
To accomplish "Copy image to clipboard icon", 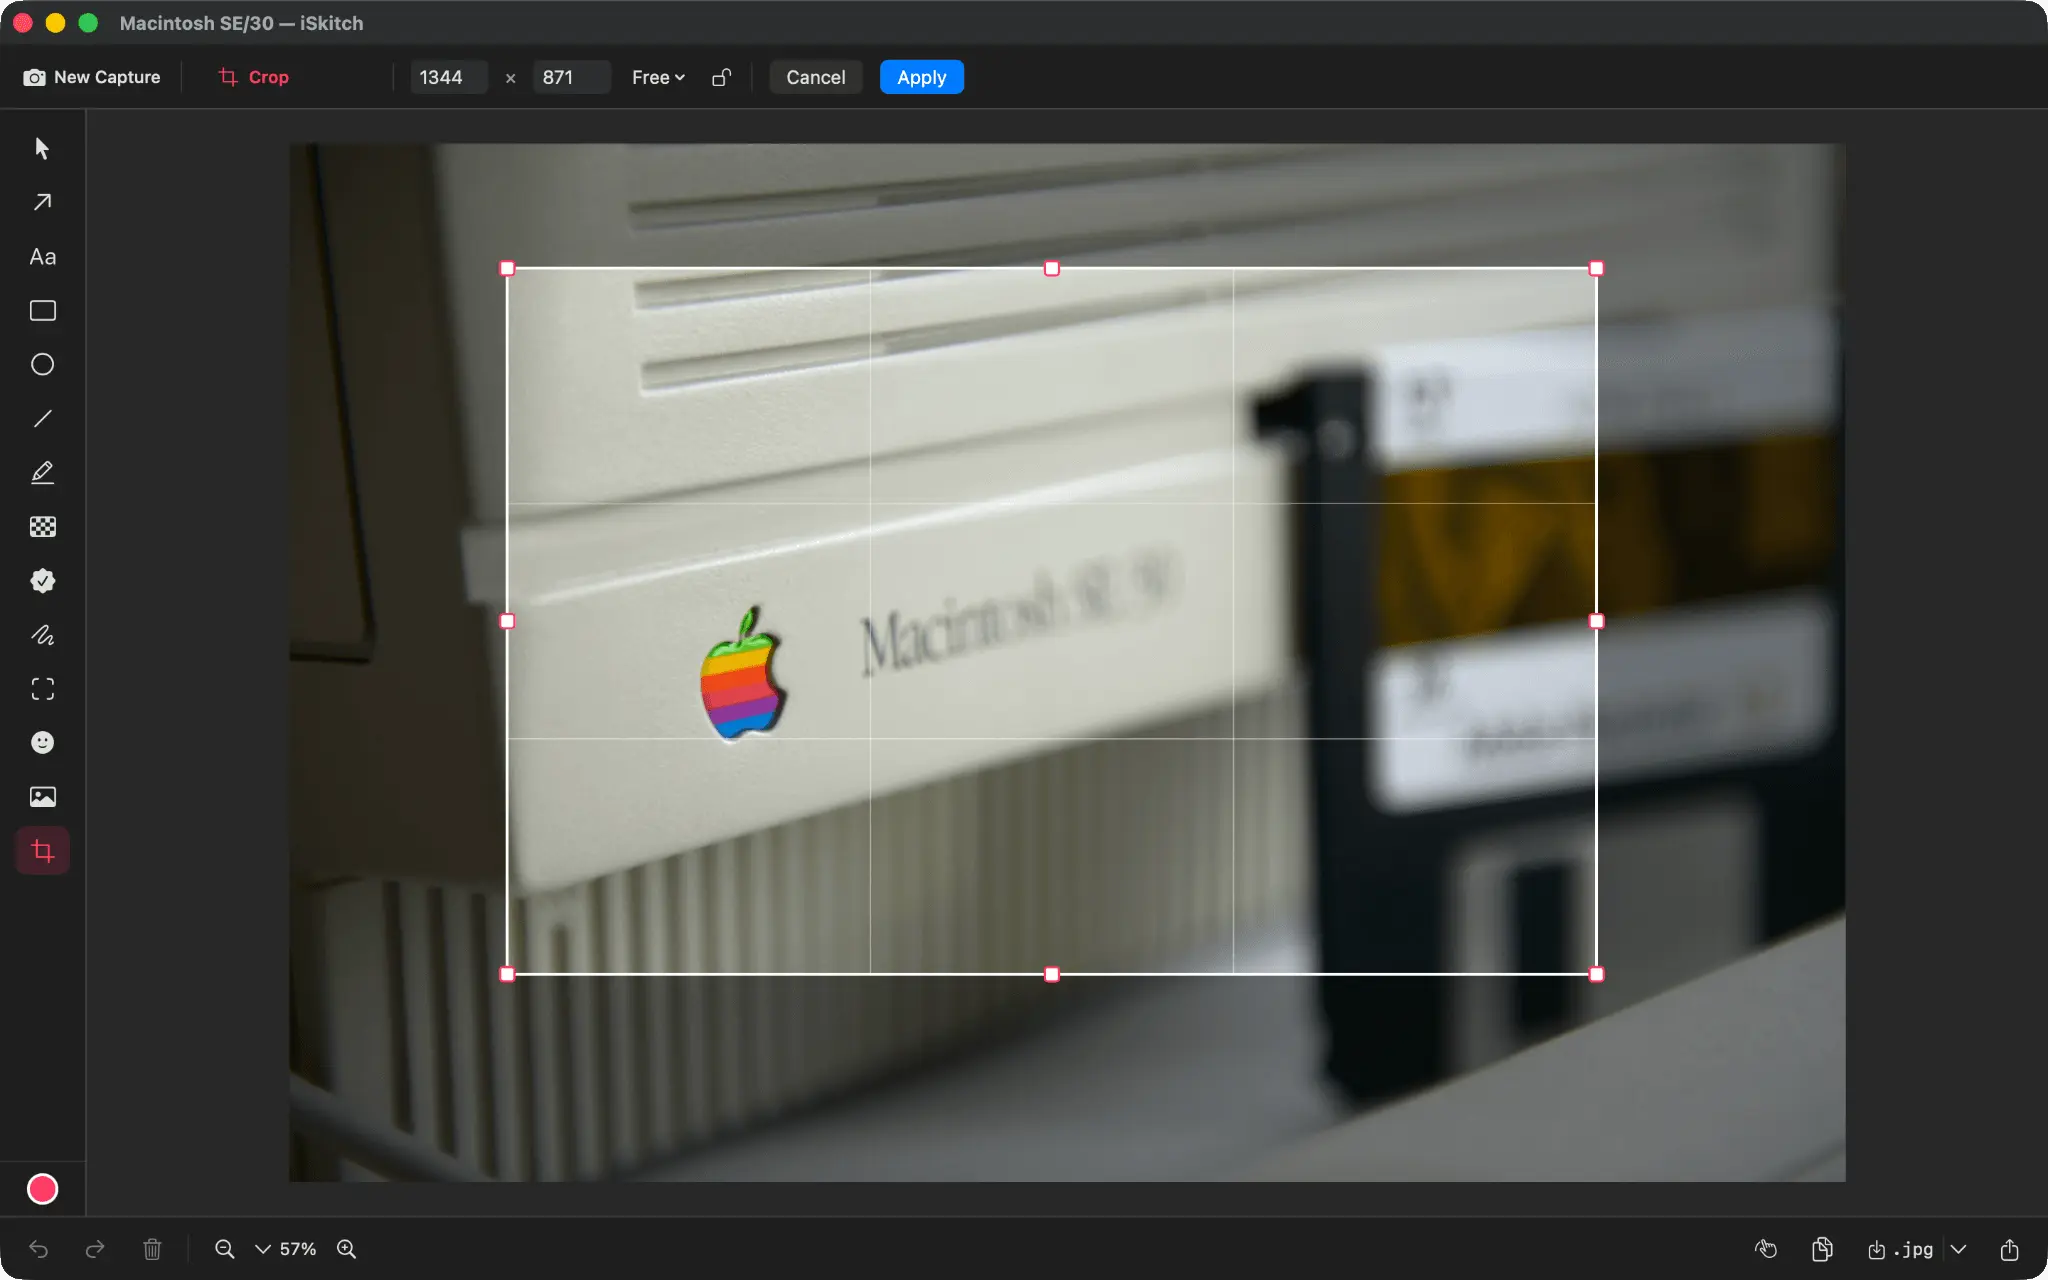I will 1822,1249.
